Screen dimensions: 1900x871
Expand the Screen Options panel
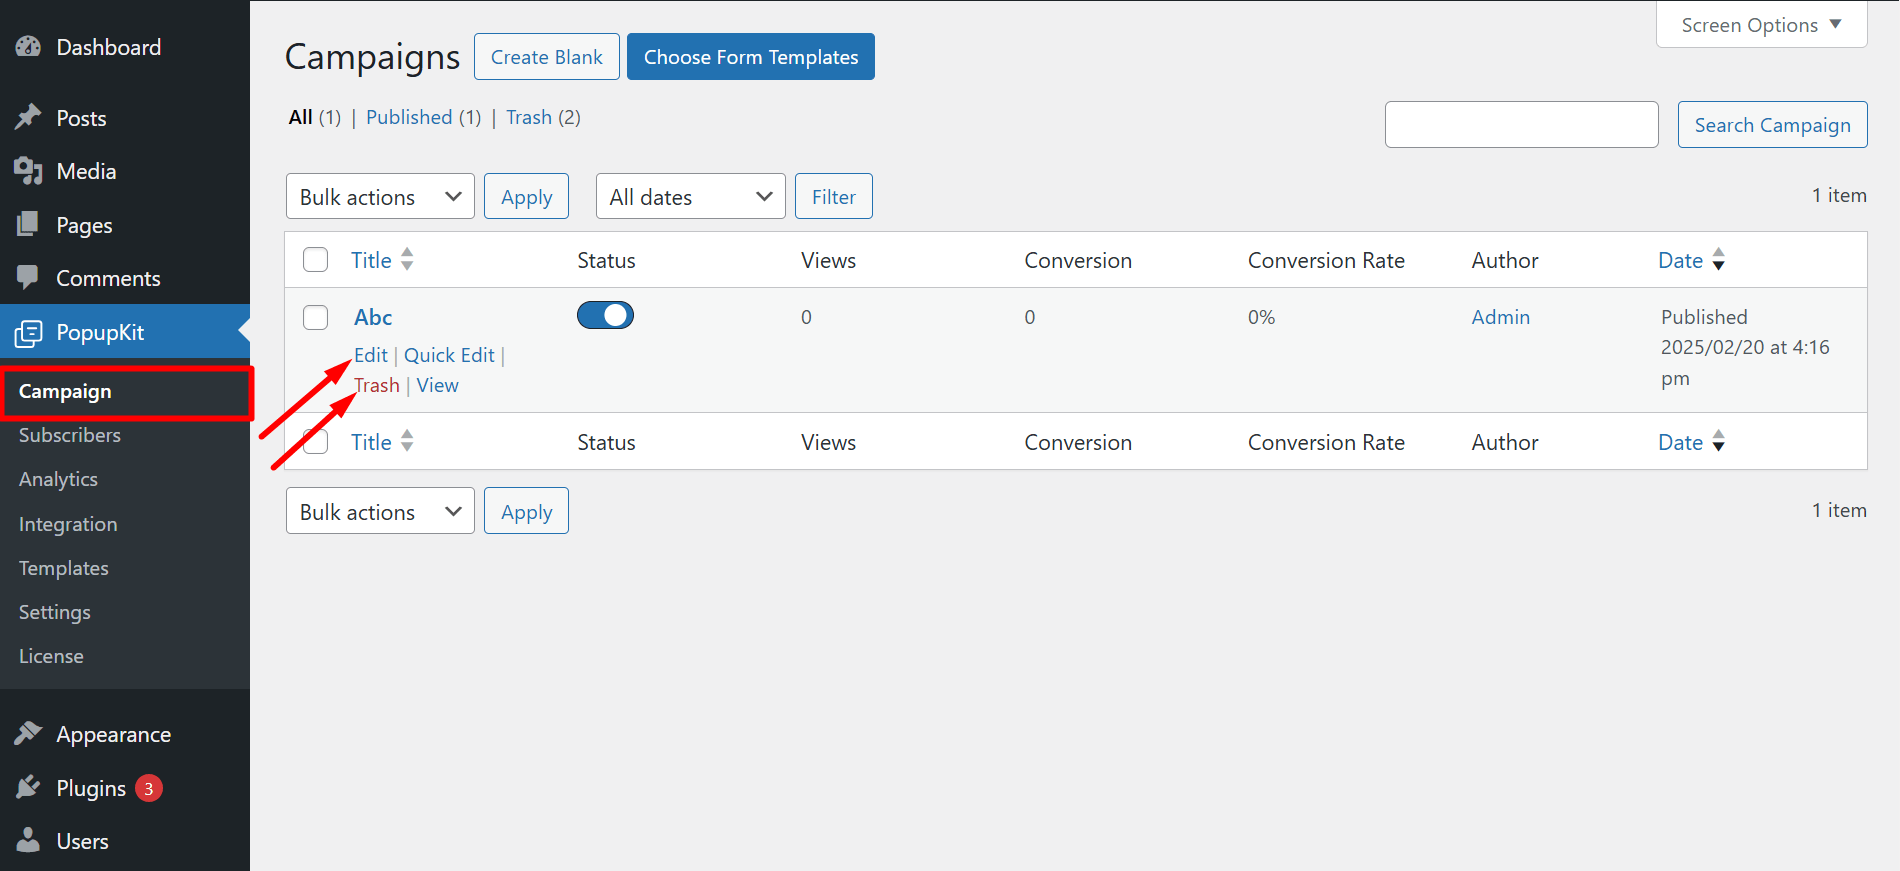(x=1760, y=25)
